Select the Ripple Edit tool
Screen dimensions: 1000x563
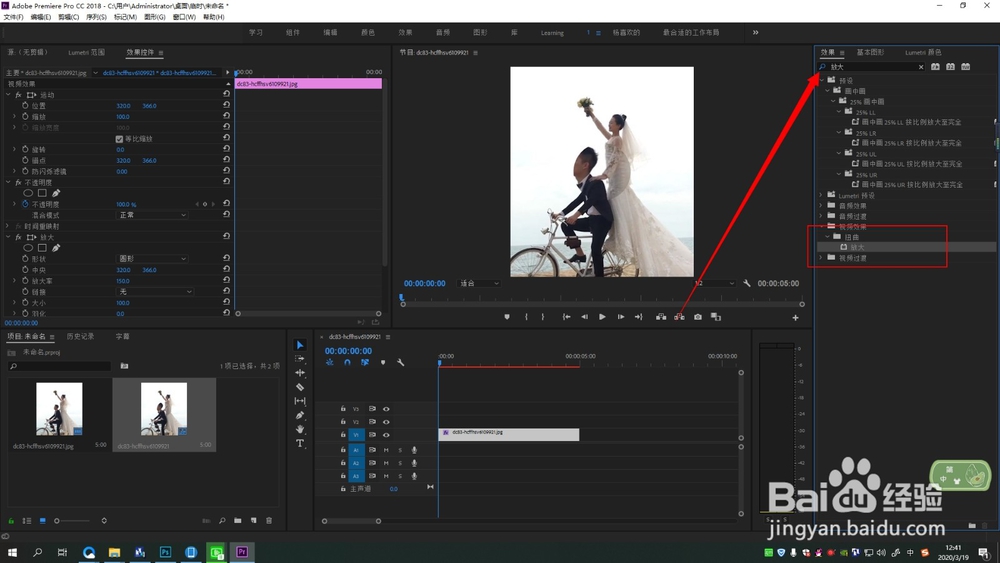pos(300,373)
